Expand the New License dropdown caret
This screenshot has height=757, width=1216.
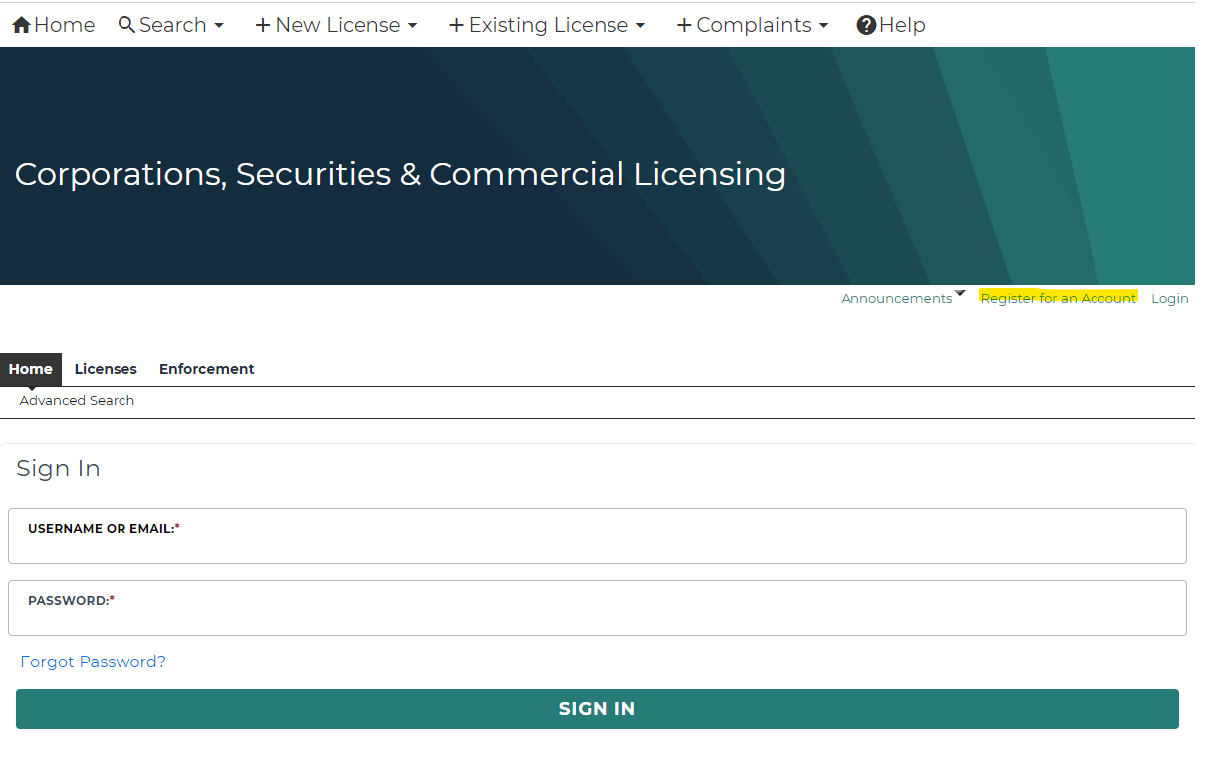click(x=412, y=26)
